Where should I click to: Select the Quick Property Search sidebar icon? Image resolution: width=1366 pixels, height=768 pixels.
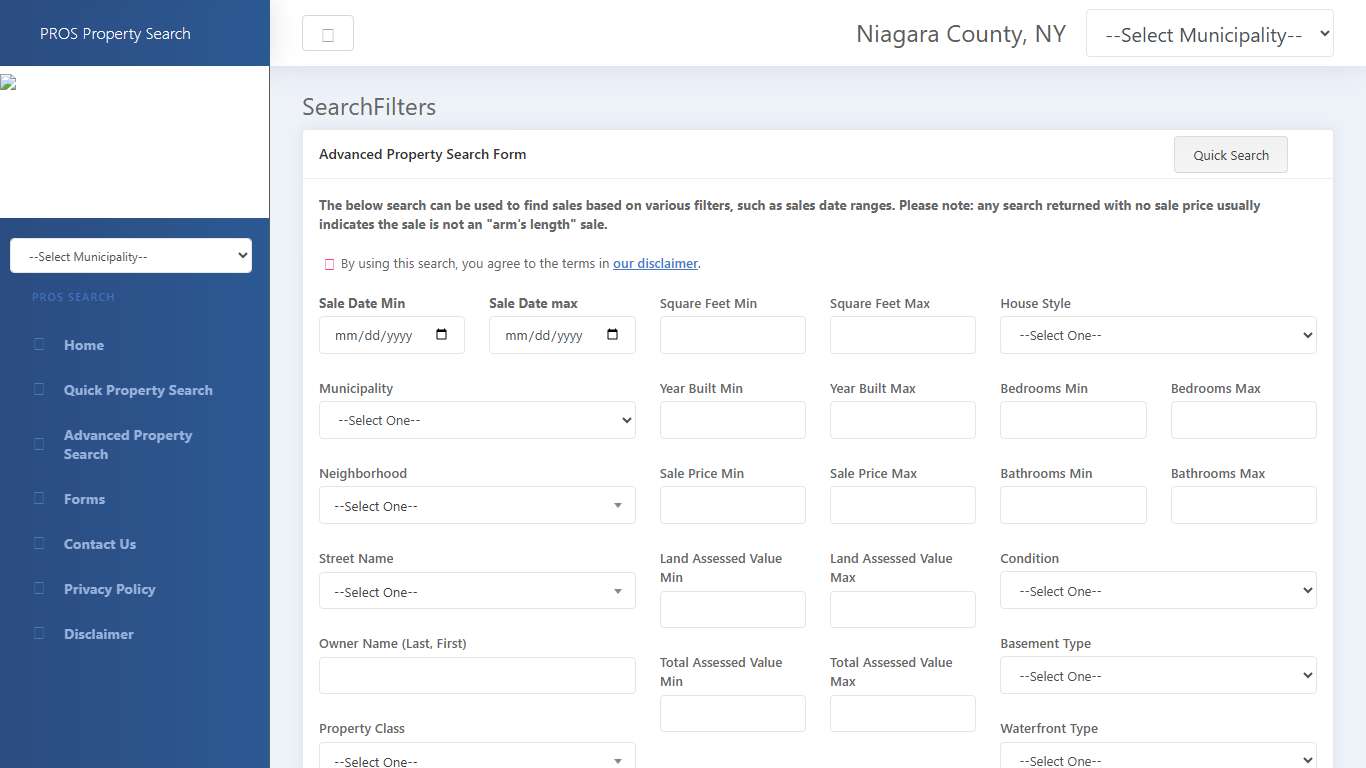pyautogui.click(x=40, y=390)
